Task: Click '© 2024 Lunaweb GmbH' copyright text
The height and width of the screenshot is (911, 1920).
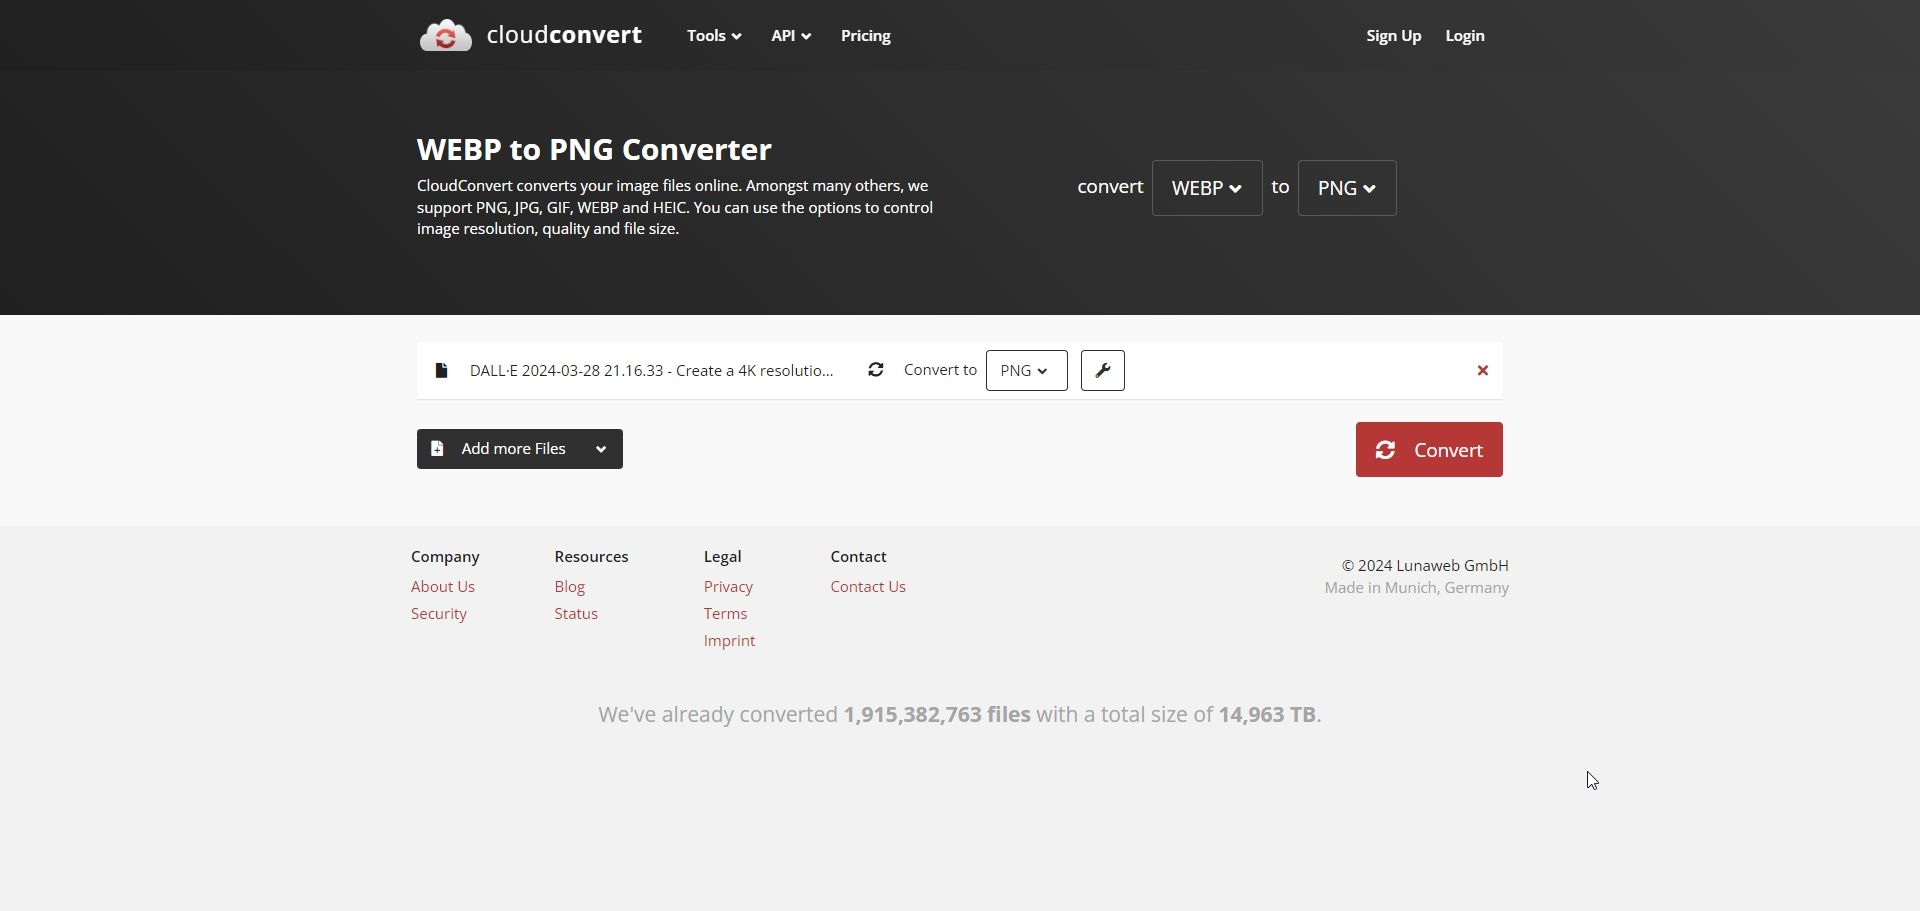Action: [x=1425, y=566]
